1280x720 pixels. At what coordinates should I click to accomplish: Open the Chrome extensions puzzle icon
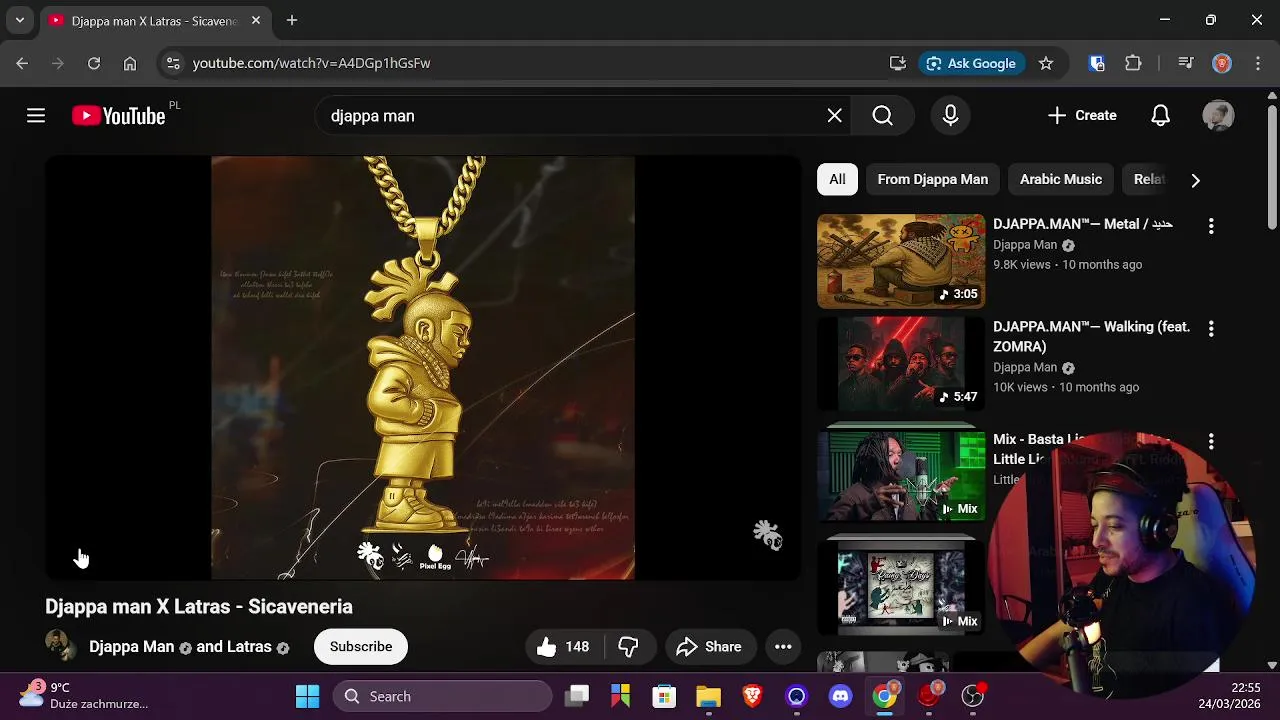(x=1133, y=63)
